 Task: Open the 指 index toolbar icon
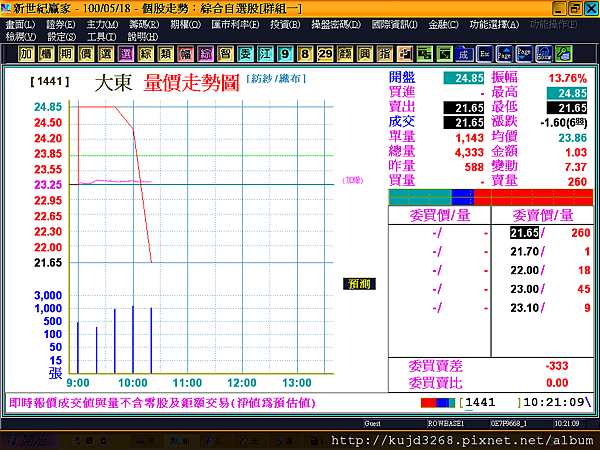tap(385, 54)
